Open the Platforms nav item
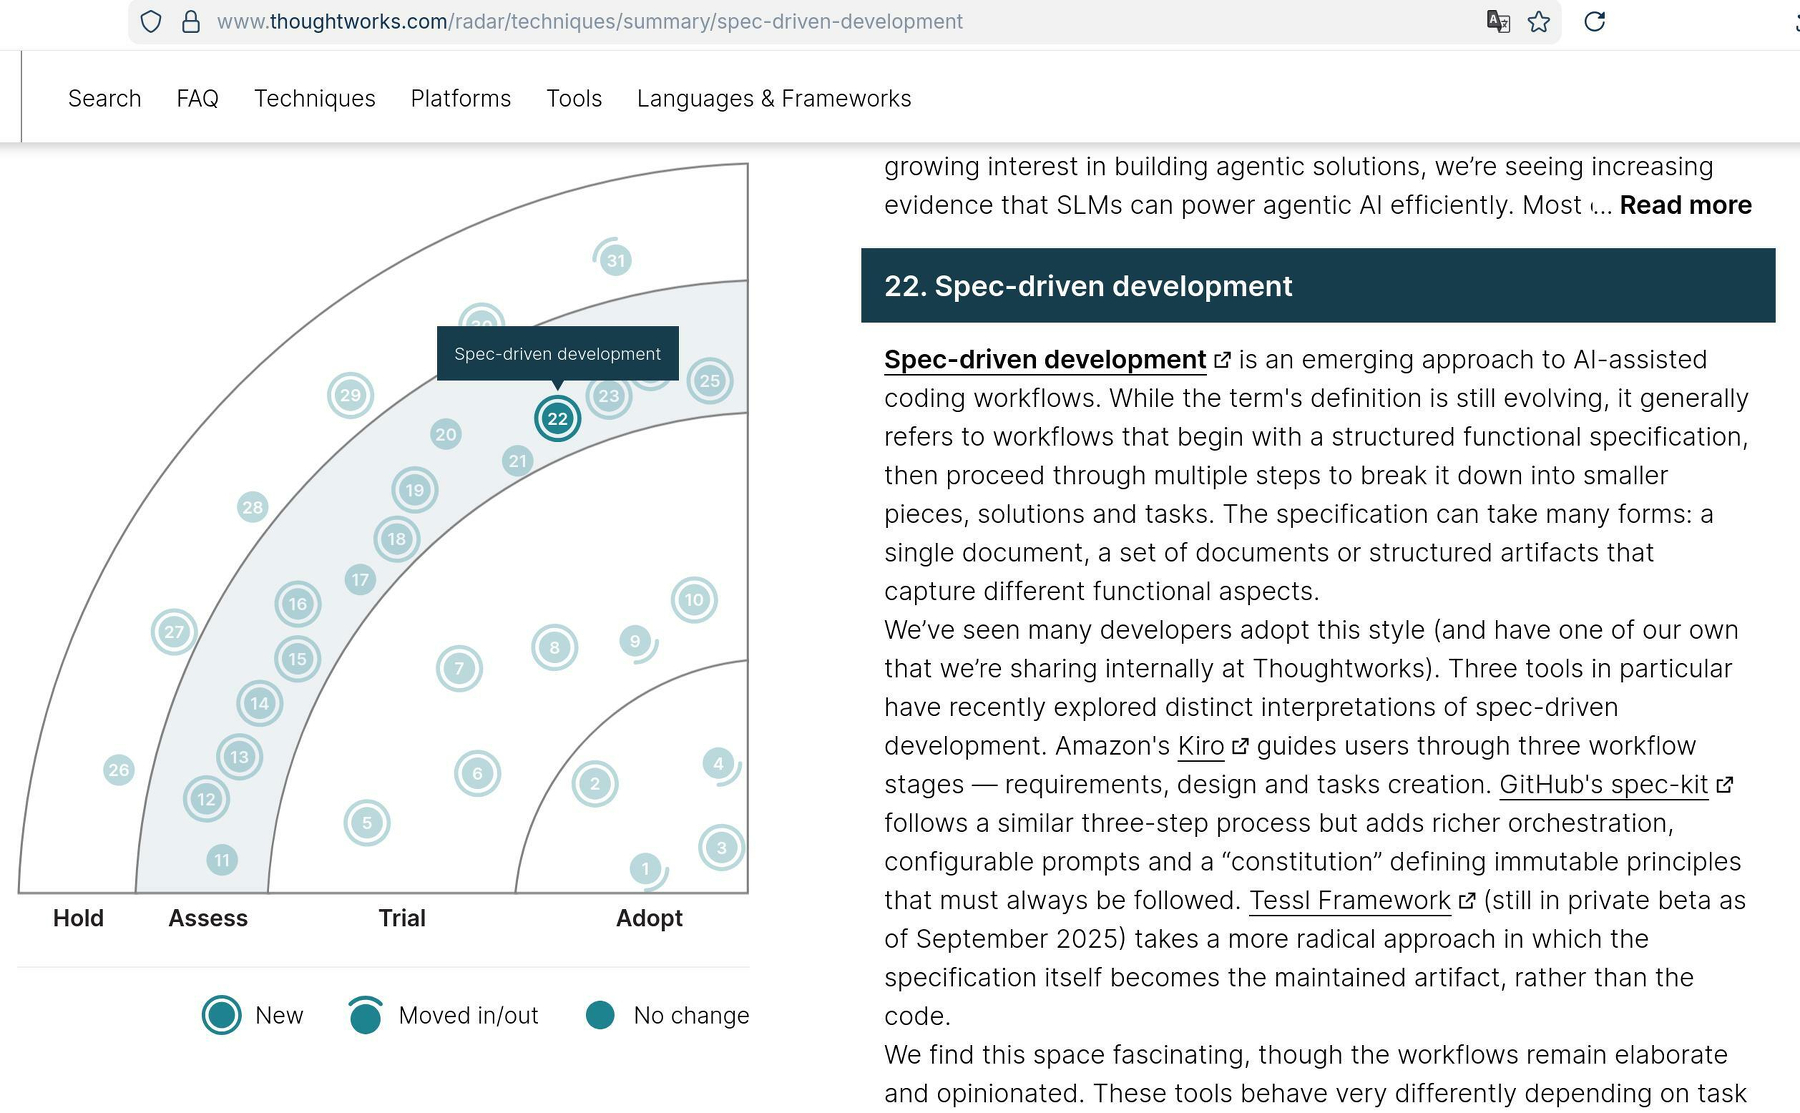The image size is (1800, 1113). pyautogui.click(x=461, y=98)
